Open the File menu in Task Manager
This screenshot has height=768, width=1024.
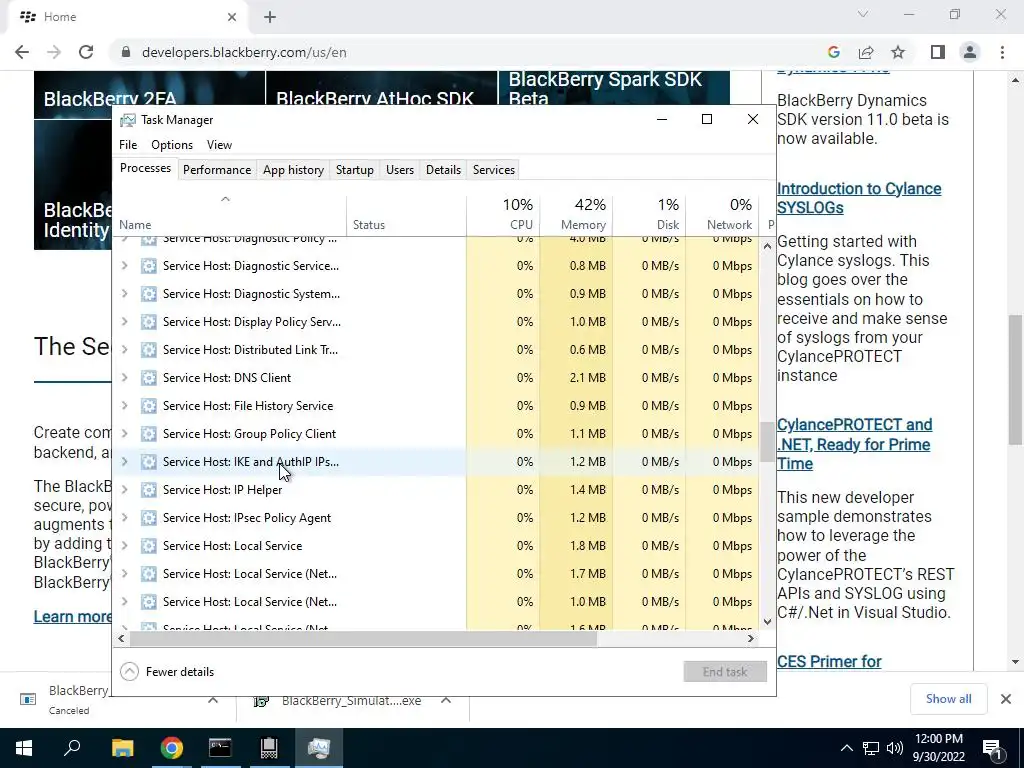pyautogui.click(x=128, y=144)
